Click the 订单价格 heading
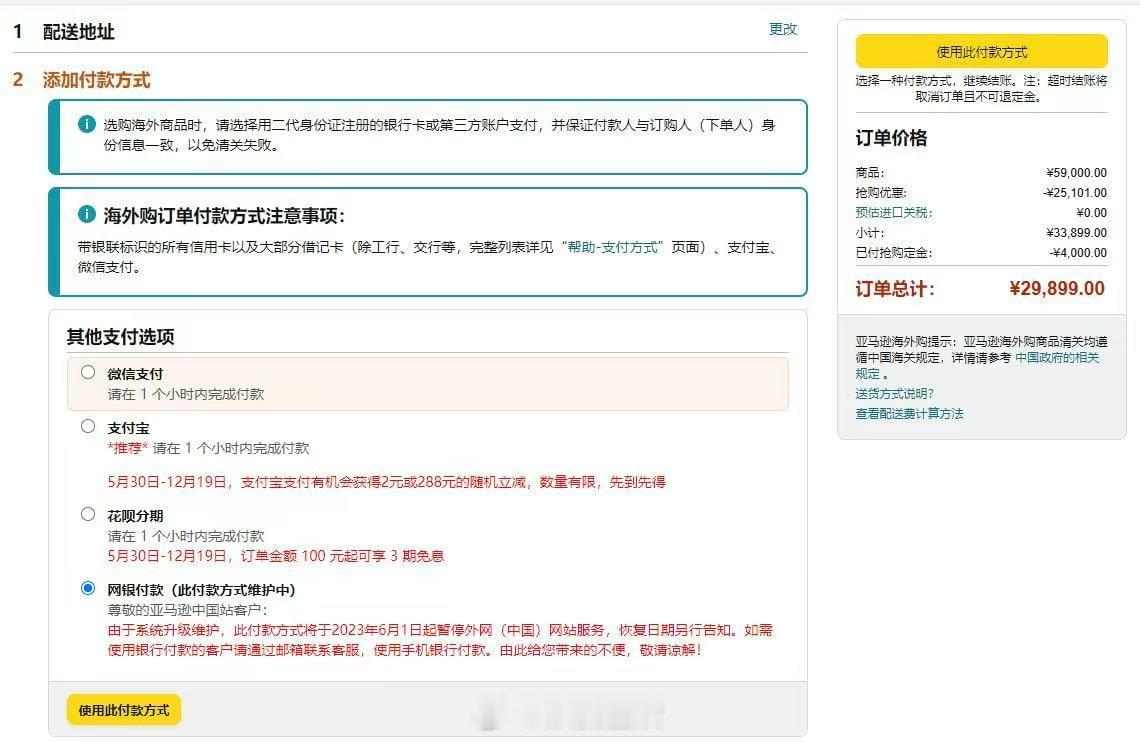Image resolution: width=1140 pixels, height=742 pixels. click(891, 138)
